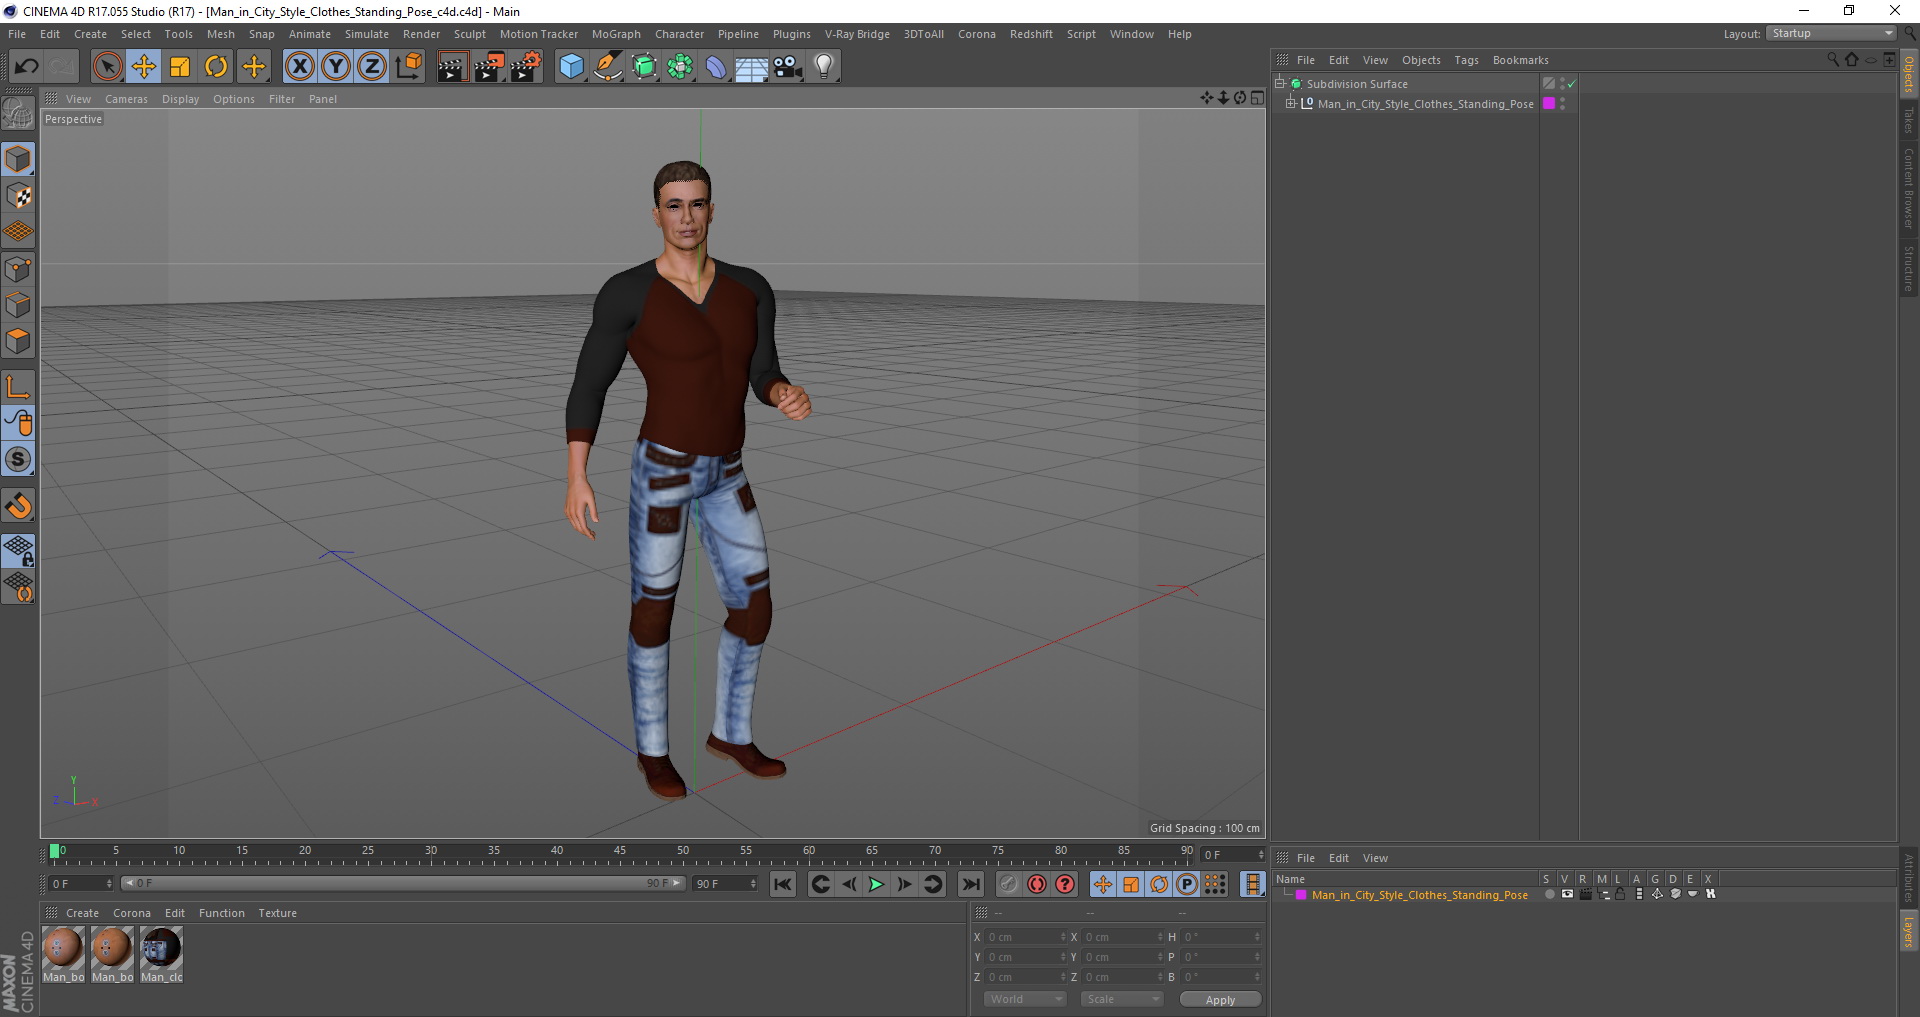This screenshot has height=1017, width=1920.
Task: Select the first Man_bo material thumbnail
Action: [63, 955]
